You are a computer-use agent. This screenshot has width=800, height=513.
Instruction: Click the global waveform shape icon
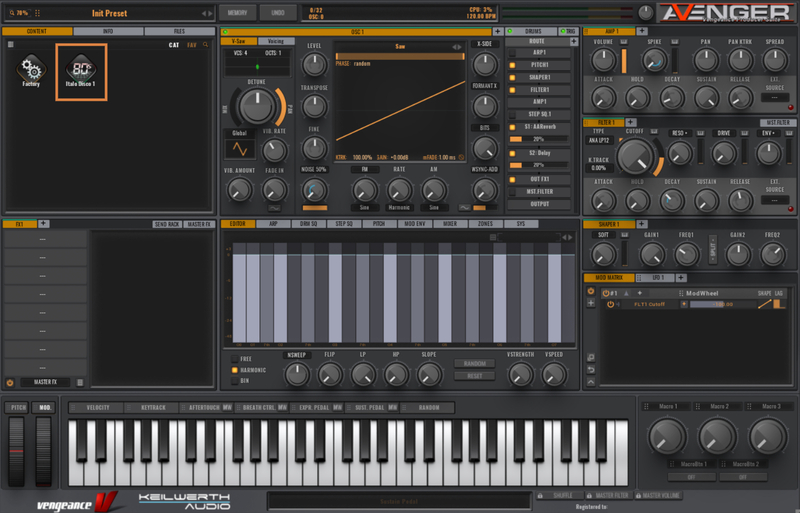239,148
